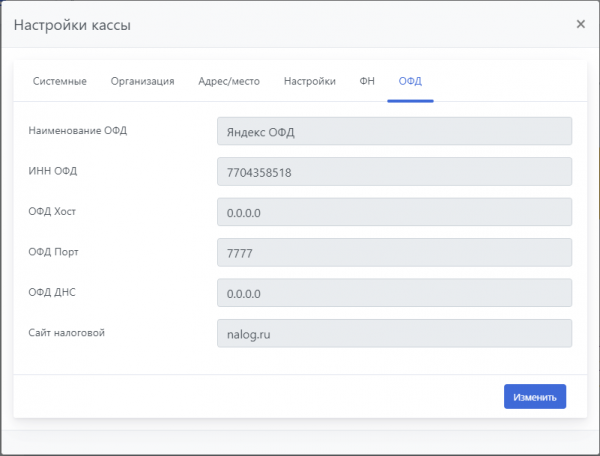Image resolution: width=600 pixels, height=456 pixels.
Task: Focus the ИНН ОФД input field
Action: tap(394, 172)
